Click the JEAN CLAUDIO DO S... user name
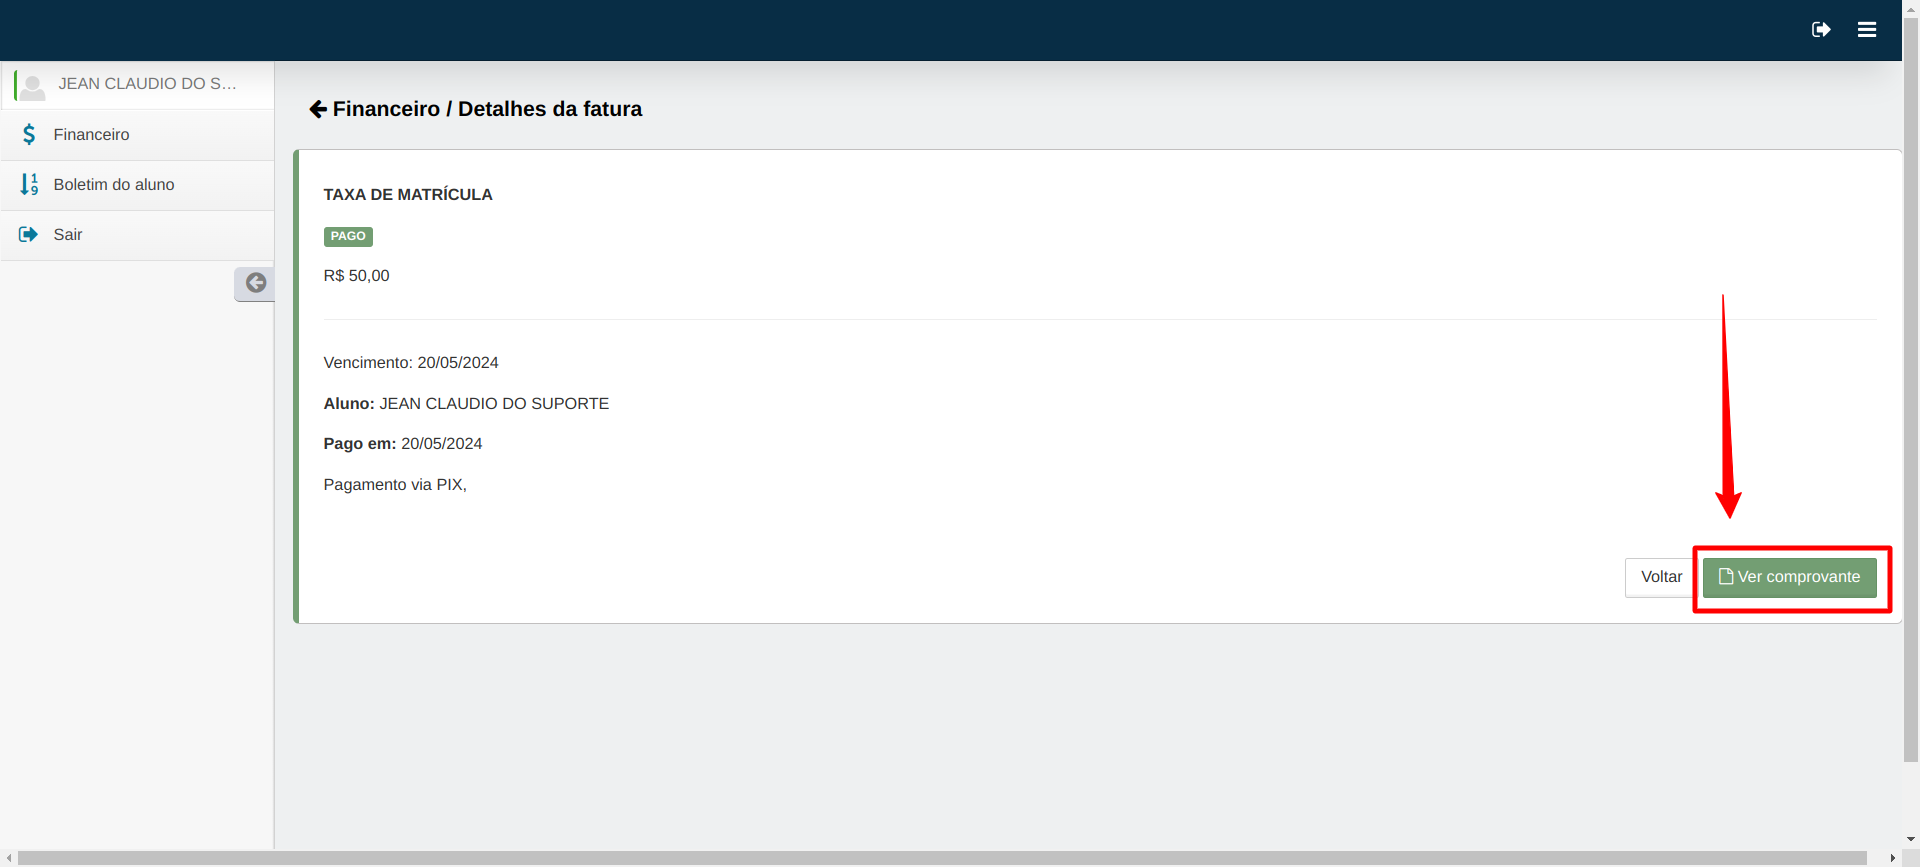Screen dimensions: 1920x867 (x=148, y=84)
